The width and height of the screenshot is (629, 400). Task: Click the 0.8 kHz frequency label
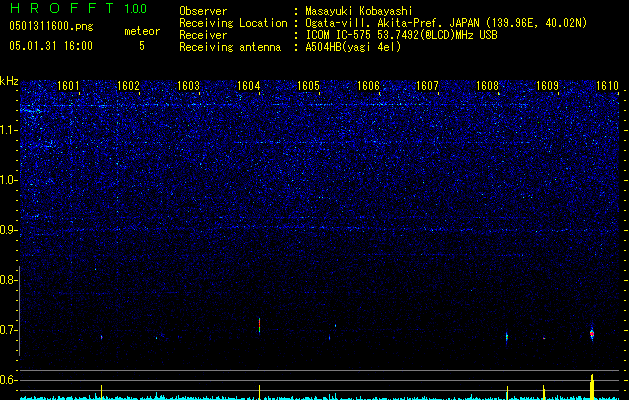tap(9, 280)
